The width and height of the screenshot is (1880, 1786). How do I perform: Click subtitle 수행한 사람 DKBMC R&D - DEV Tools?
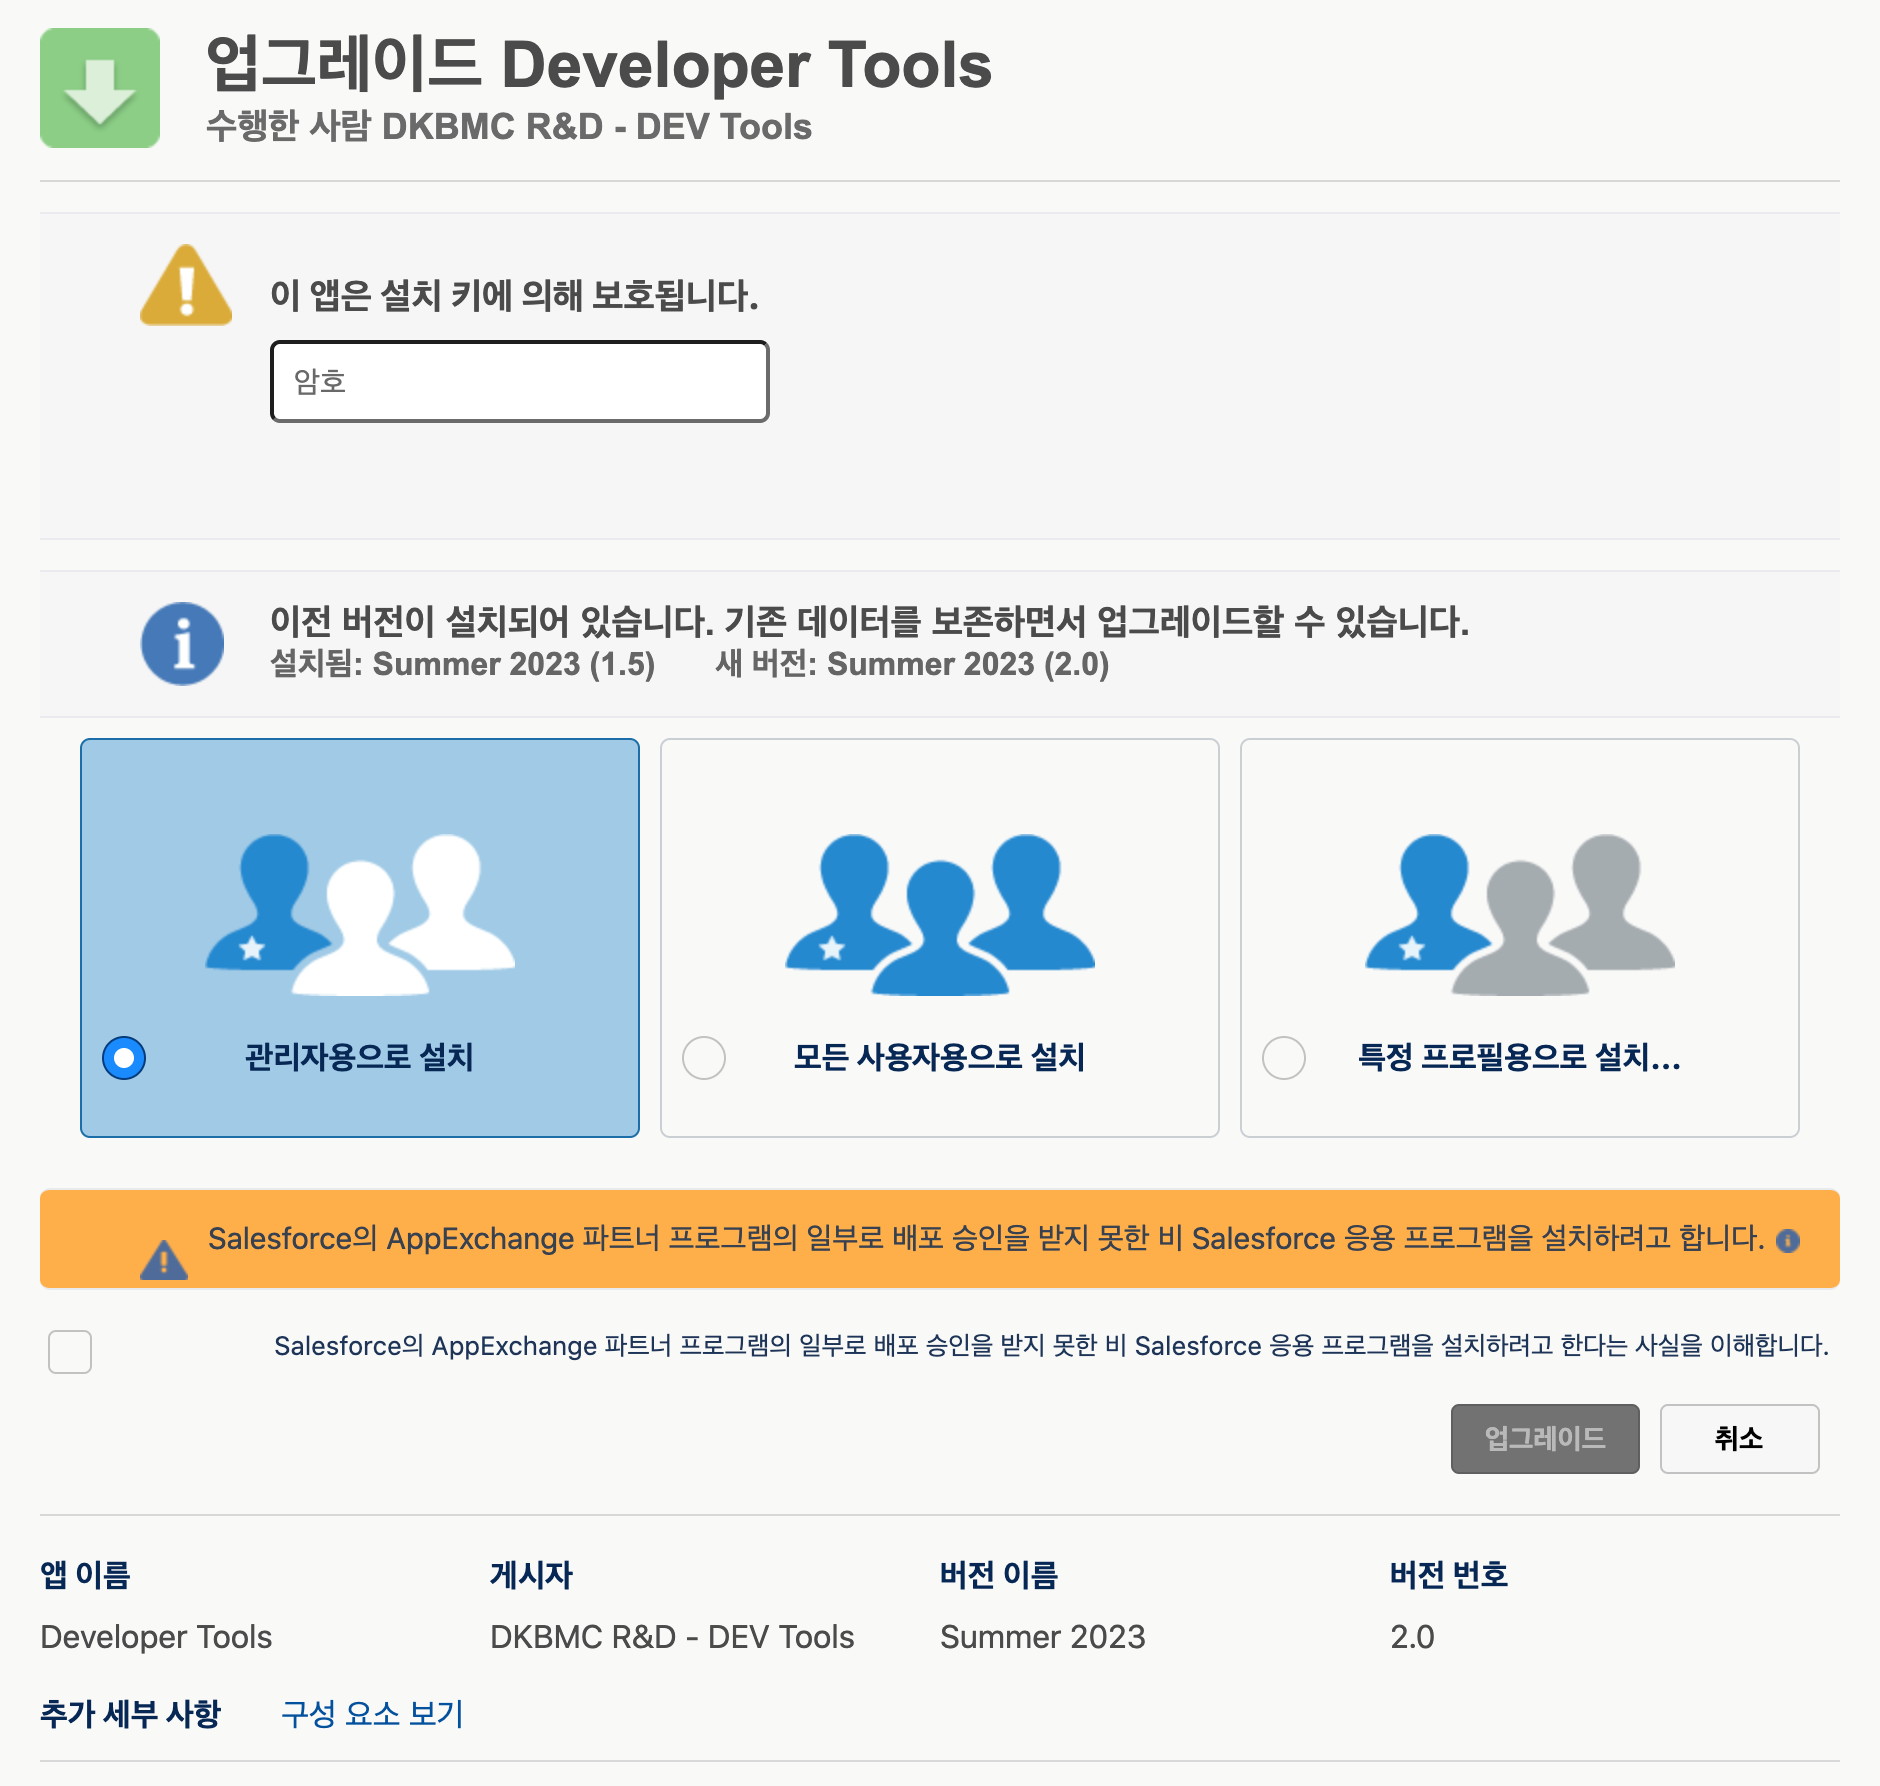pos(509,127)
